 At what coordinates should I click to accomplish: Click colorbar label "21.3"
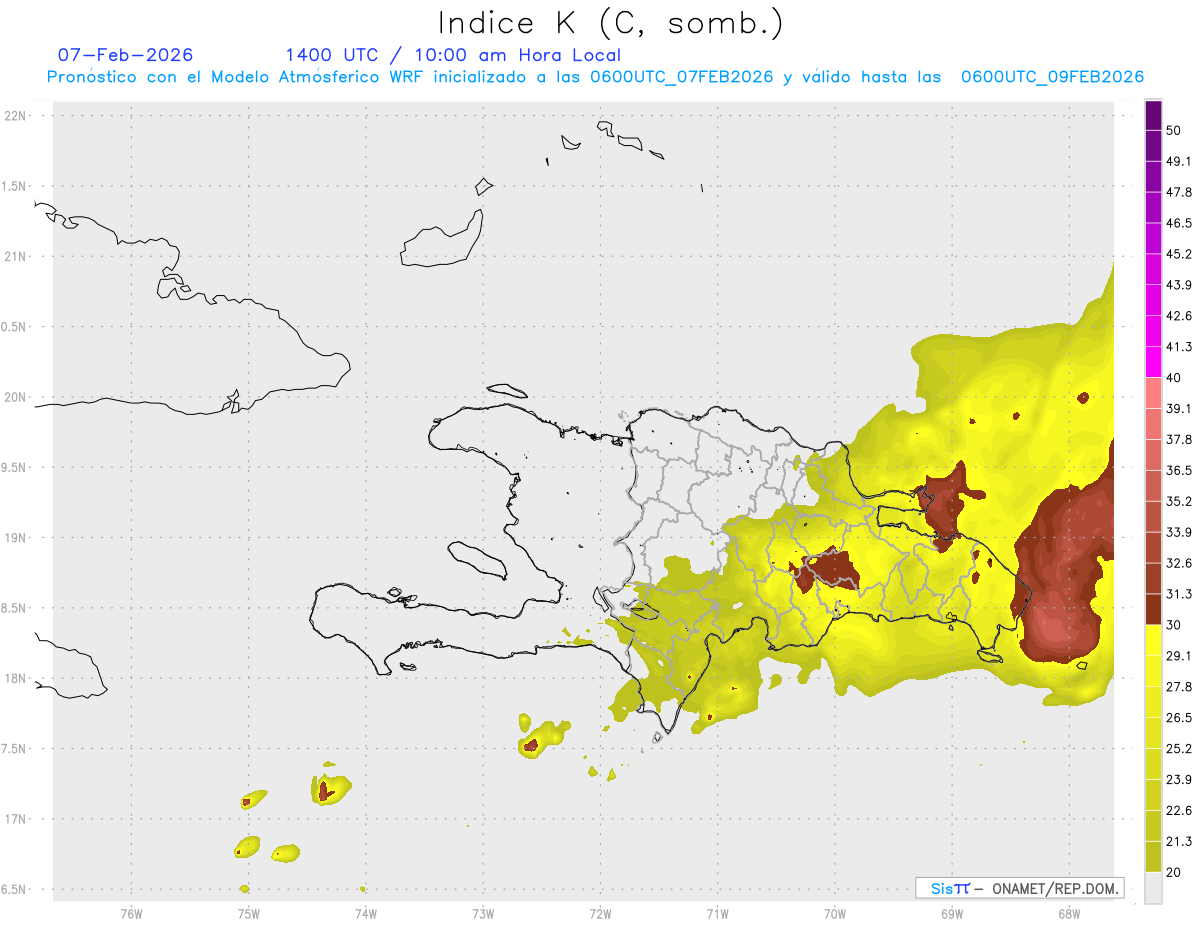1179,842
